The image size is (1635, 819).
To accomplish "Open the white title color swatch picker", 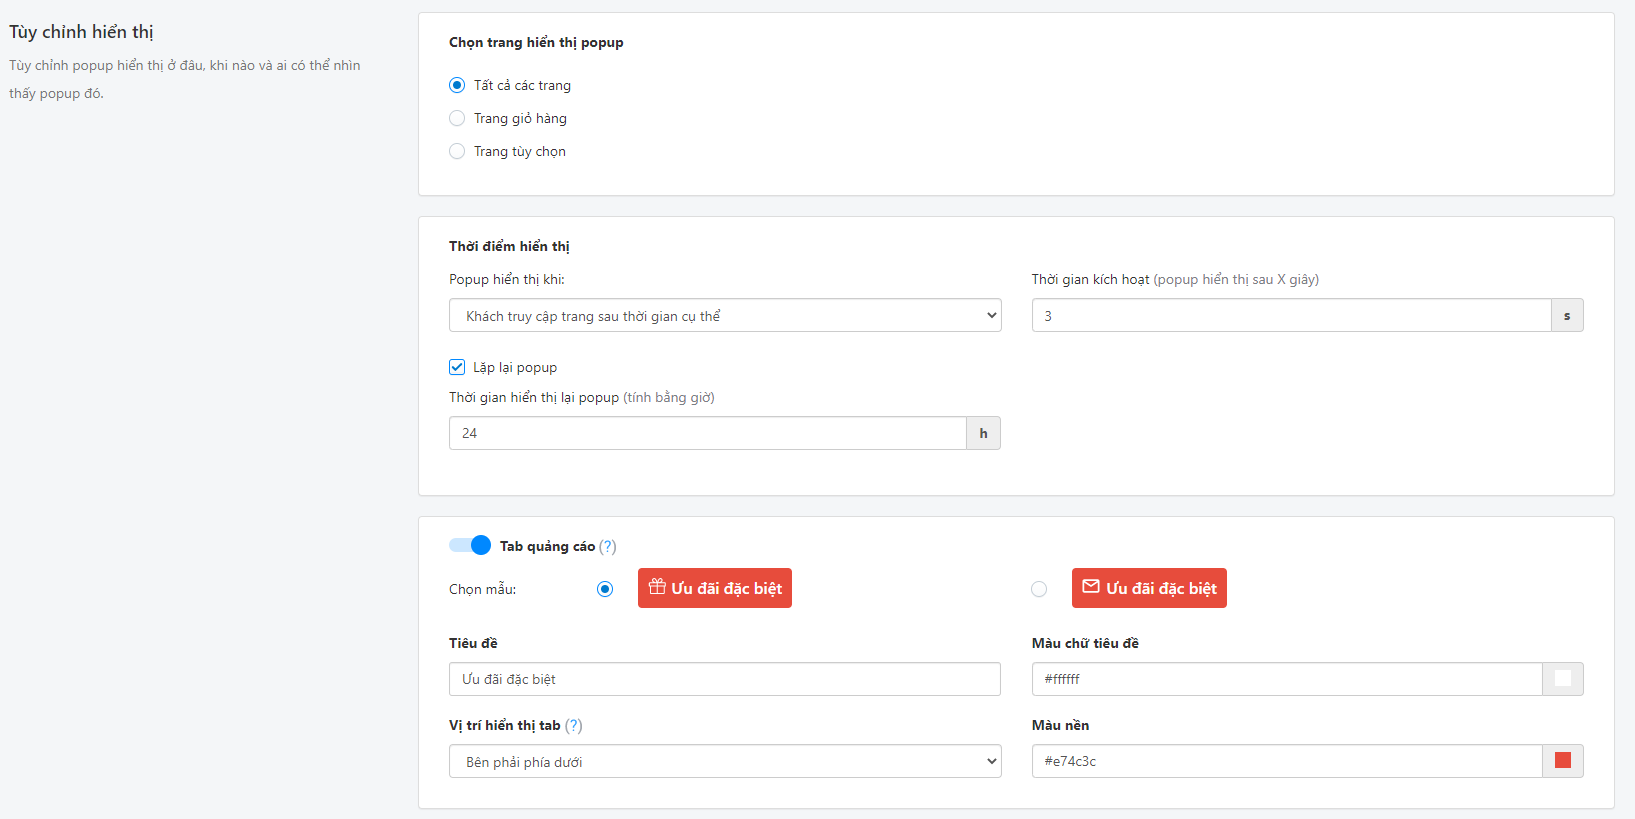I will [1563, 679].
